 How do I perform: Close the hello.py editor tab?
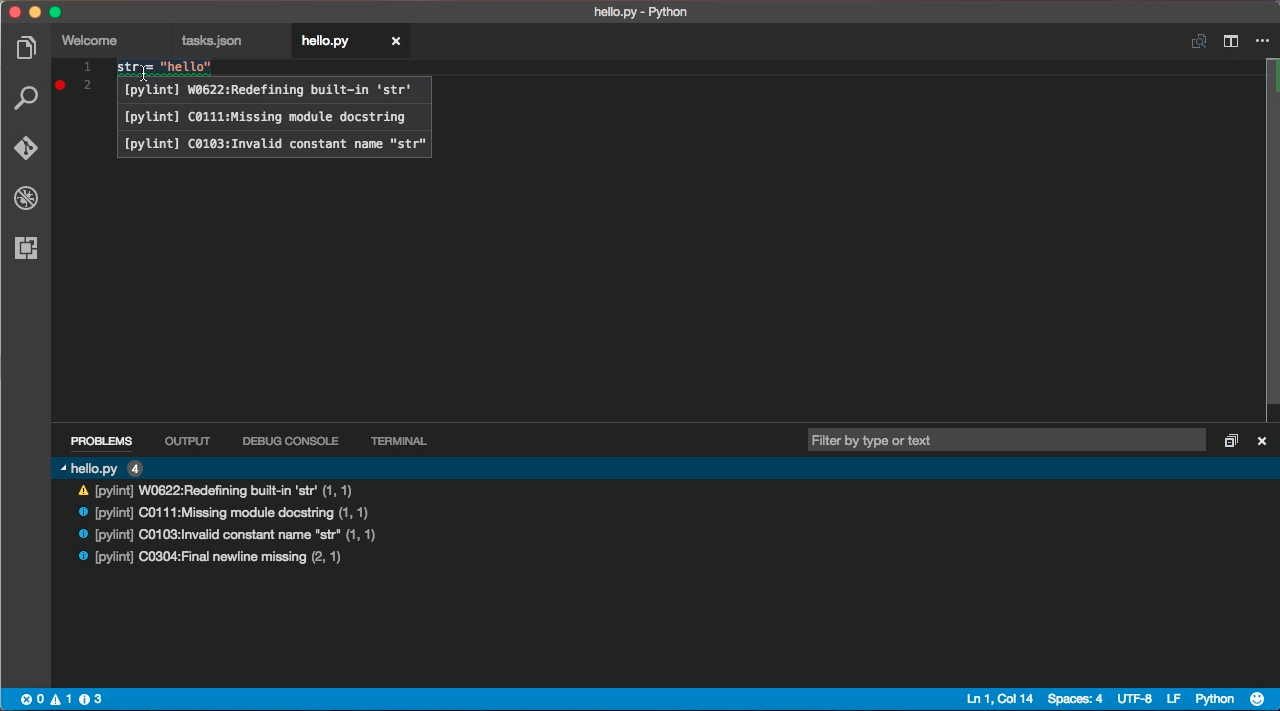[396, 41]
